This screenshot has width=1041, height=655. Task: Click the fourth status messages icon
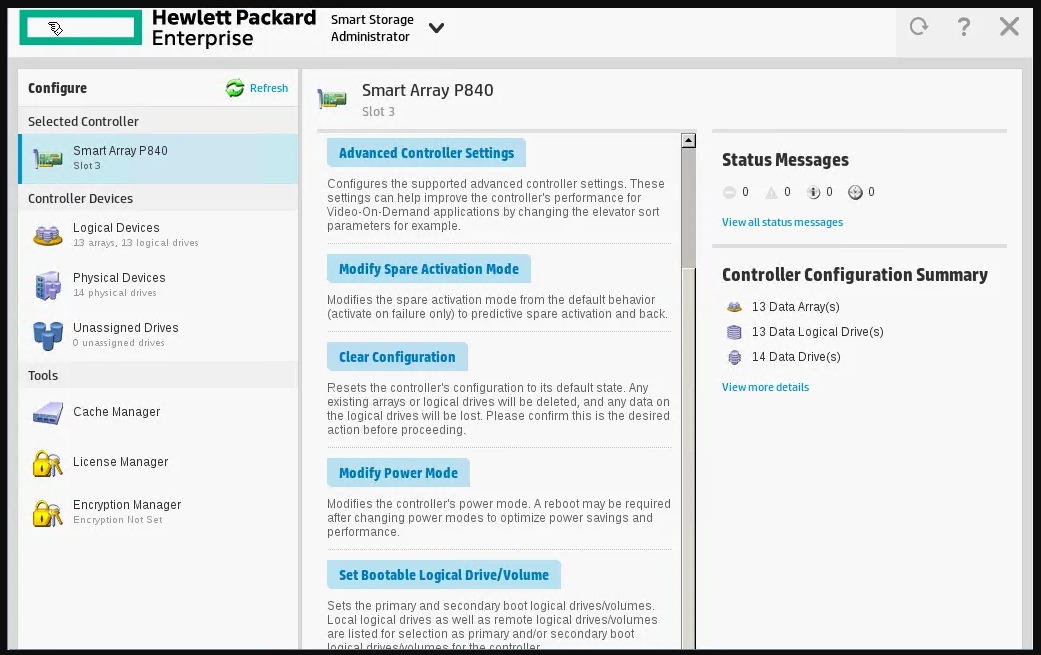[855, 192]
